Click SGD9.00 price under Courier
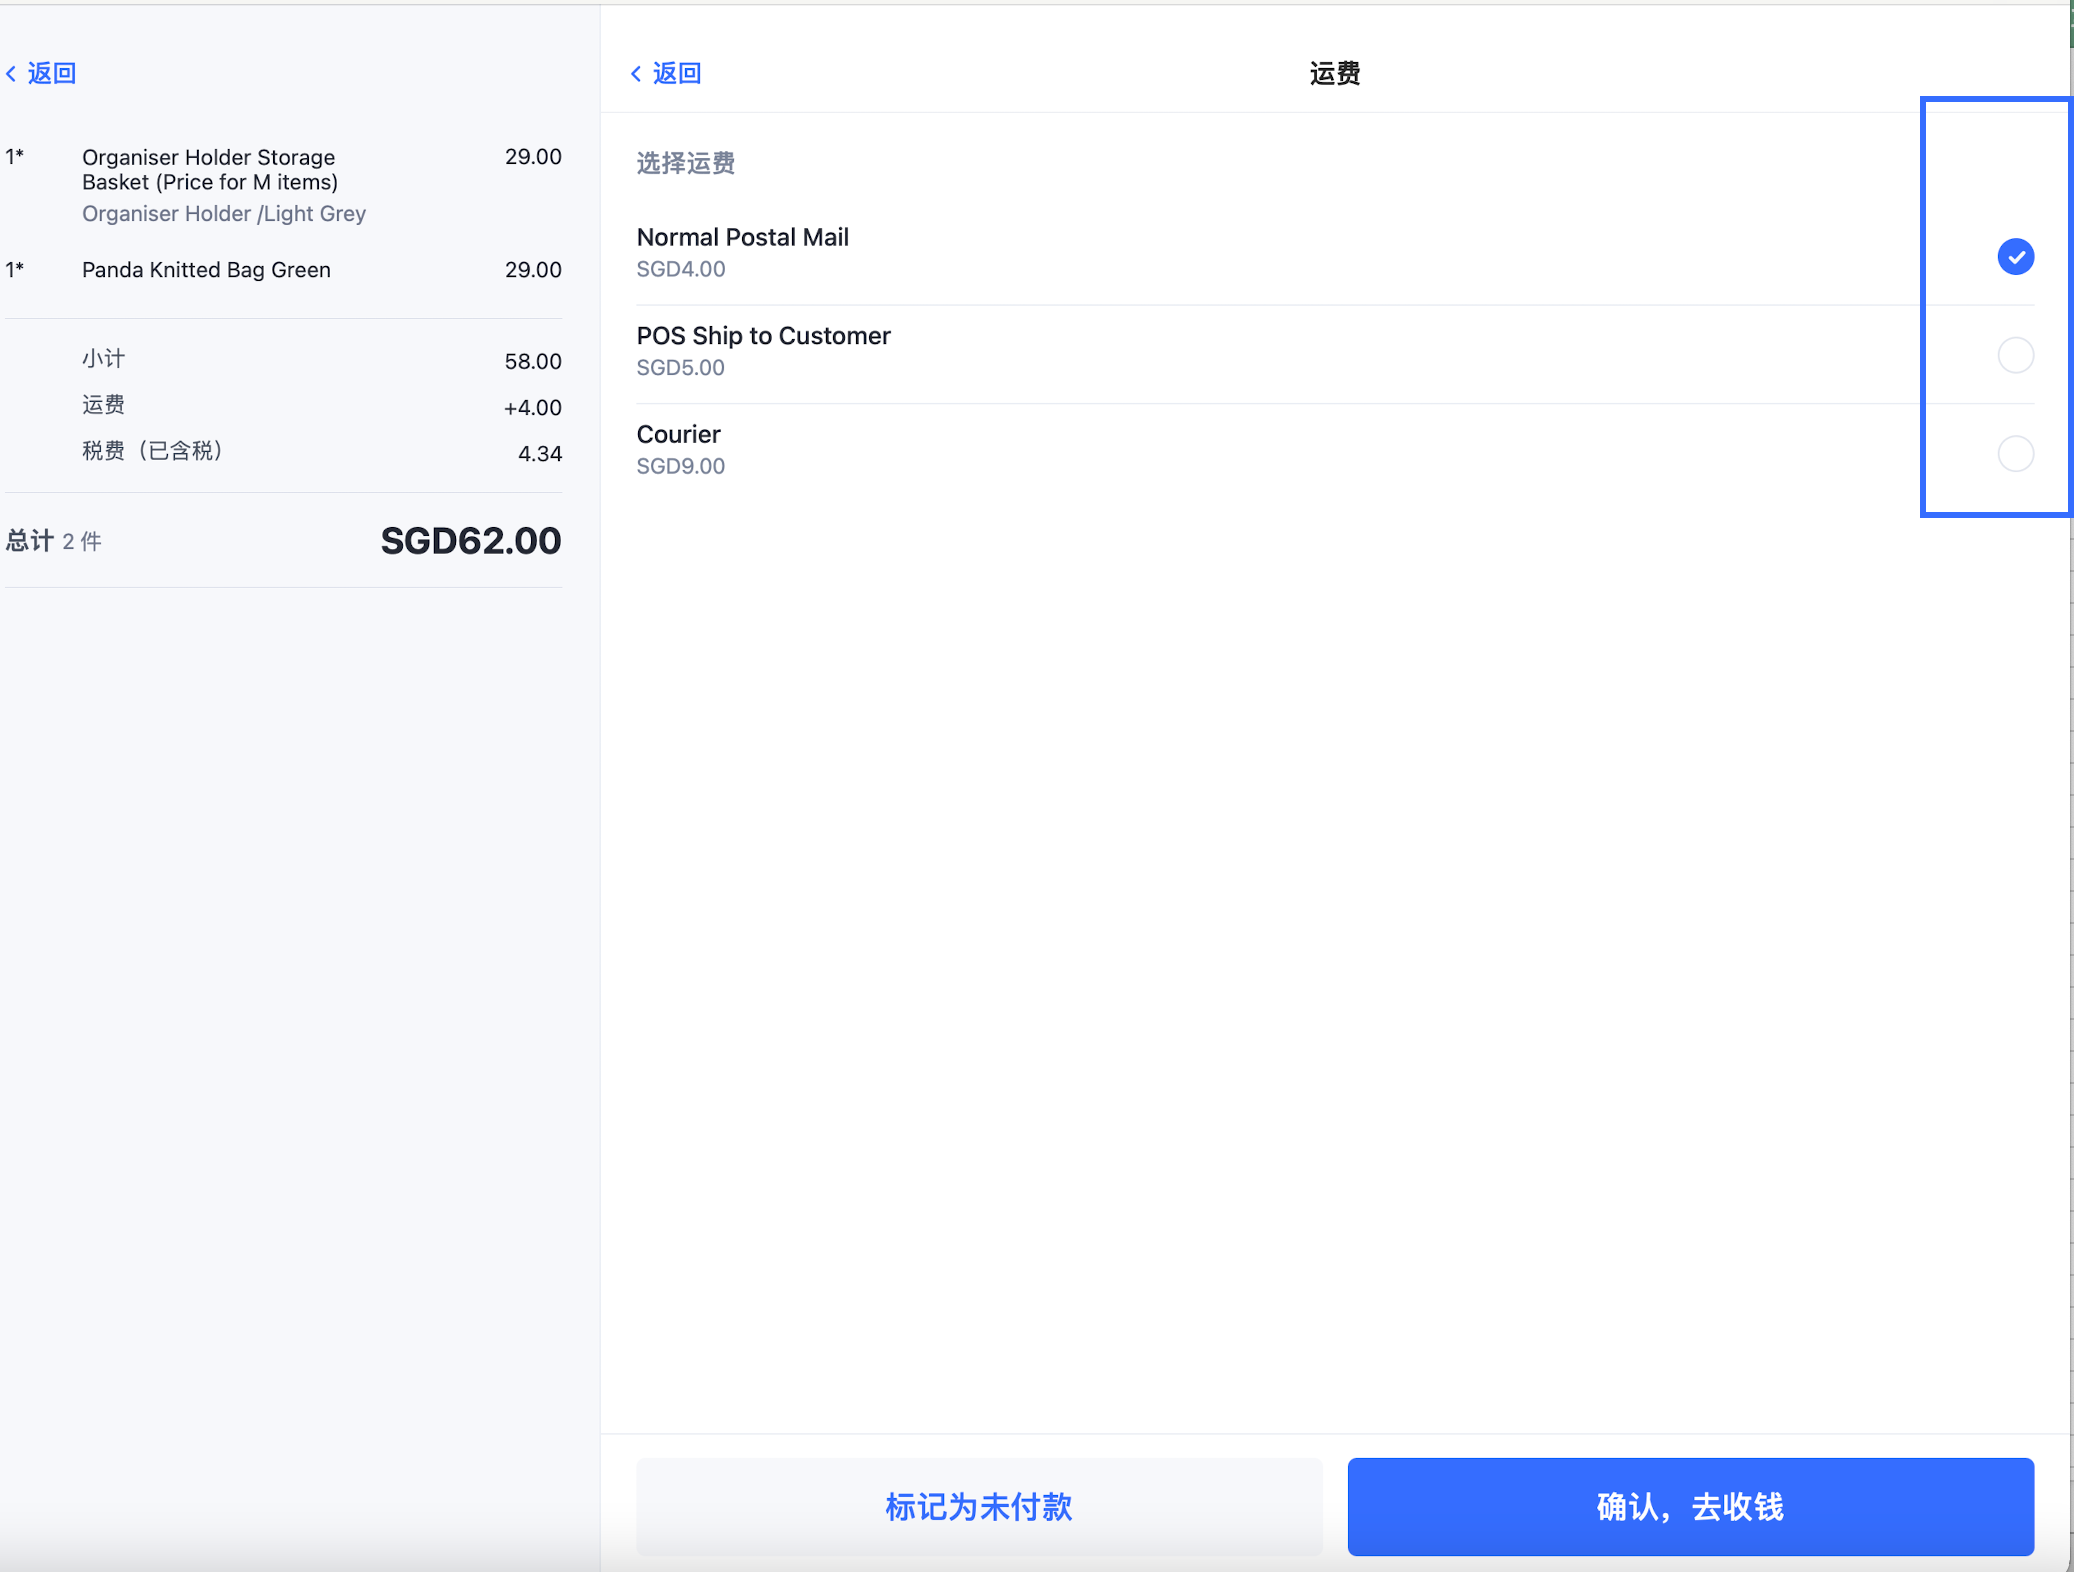Screen dimensions: 2074x1572 (x=681, y=466)
